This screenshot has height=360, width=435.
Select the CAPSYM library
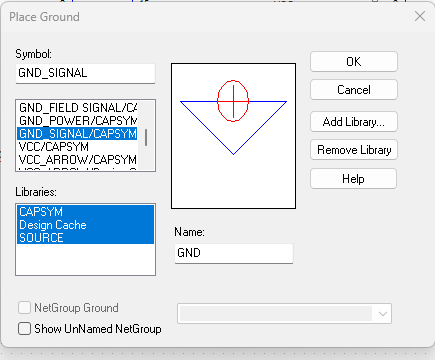pos(85,212)
